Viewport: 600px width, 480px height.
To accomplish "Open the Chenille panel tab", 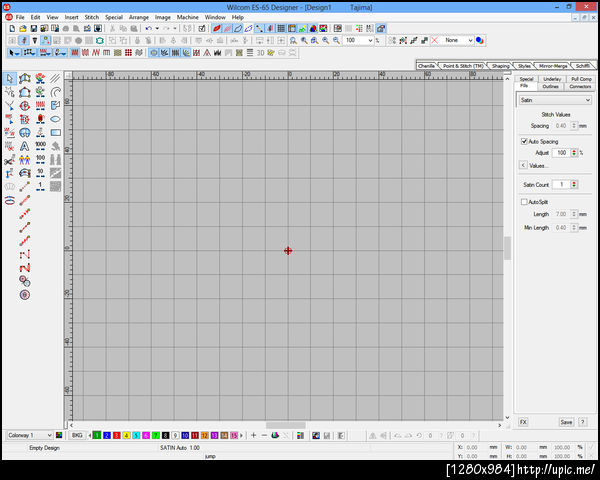I will pos(426,66).
